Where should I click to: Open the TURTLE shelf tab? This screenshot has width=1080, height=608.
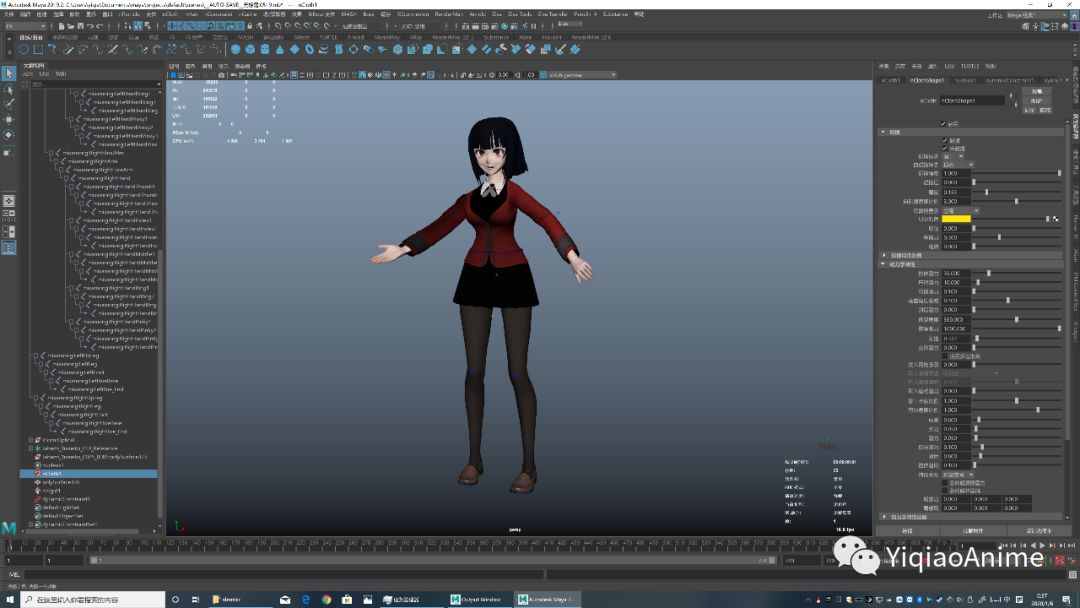[328, 37]
